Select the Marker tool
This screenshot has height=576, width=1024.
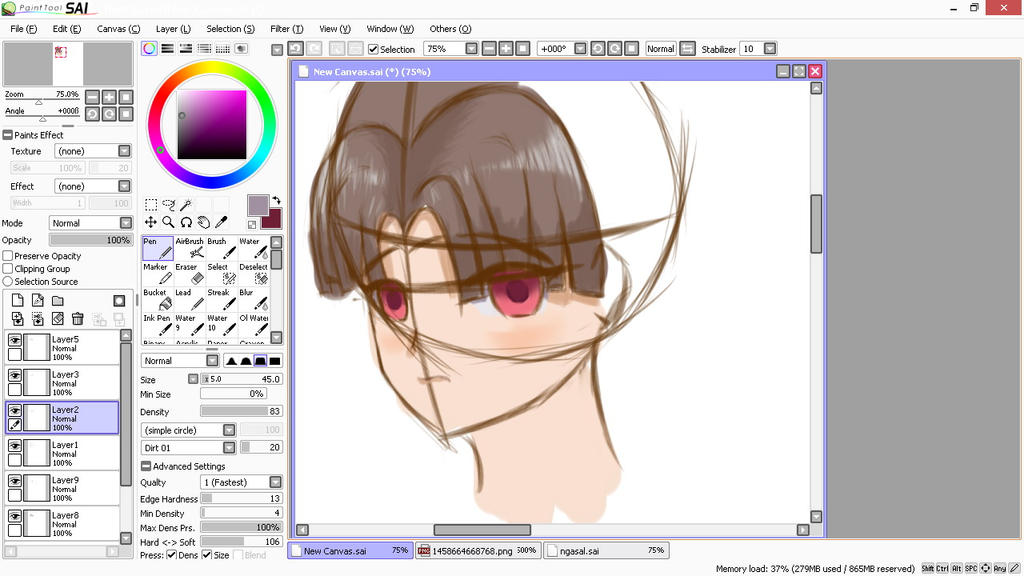tap(158, 275)
